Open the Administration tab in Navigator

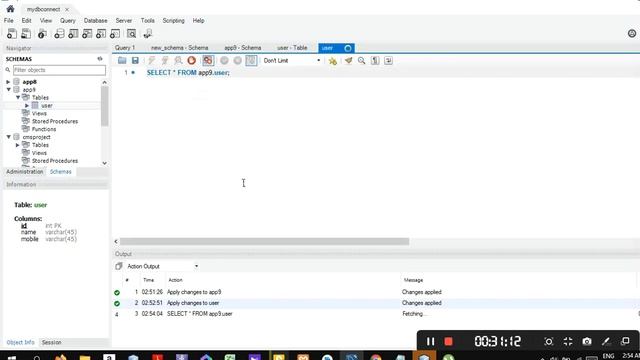(24, 172)
